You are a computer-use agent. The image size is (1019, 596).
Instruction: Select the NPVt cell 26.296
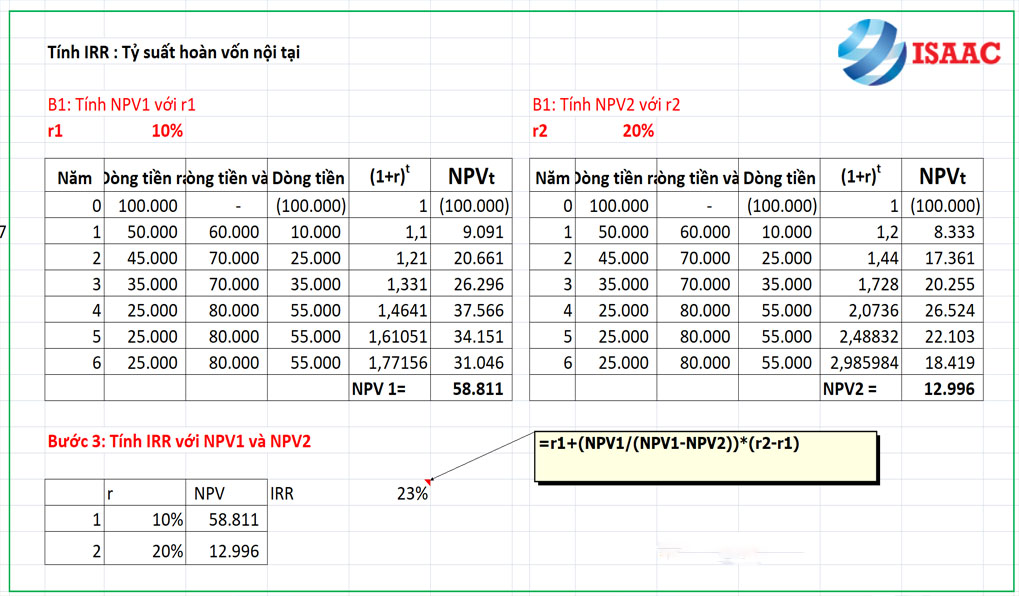[471, 284]
